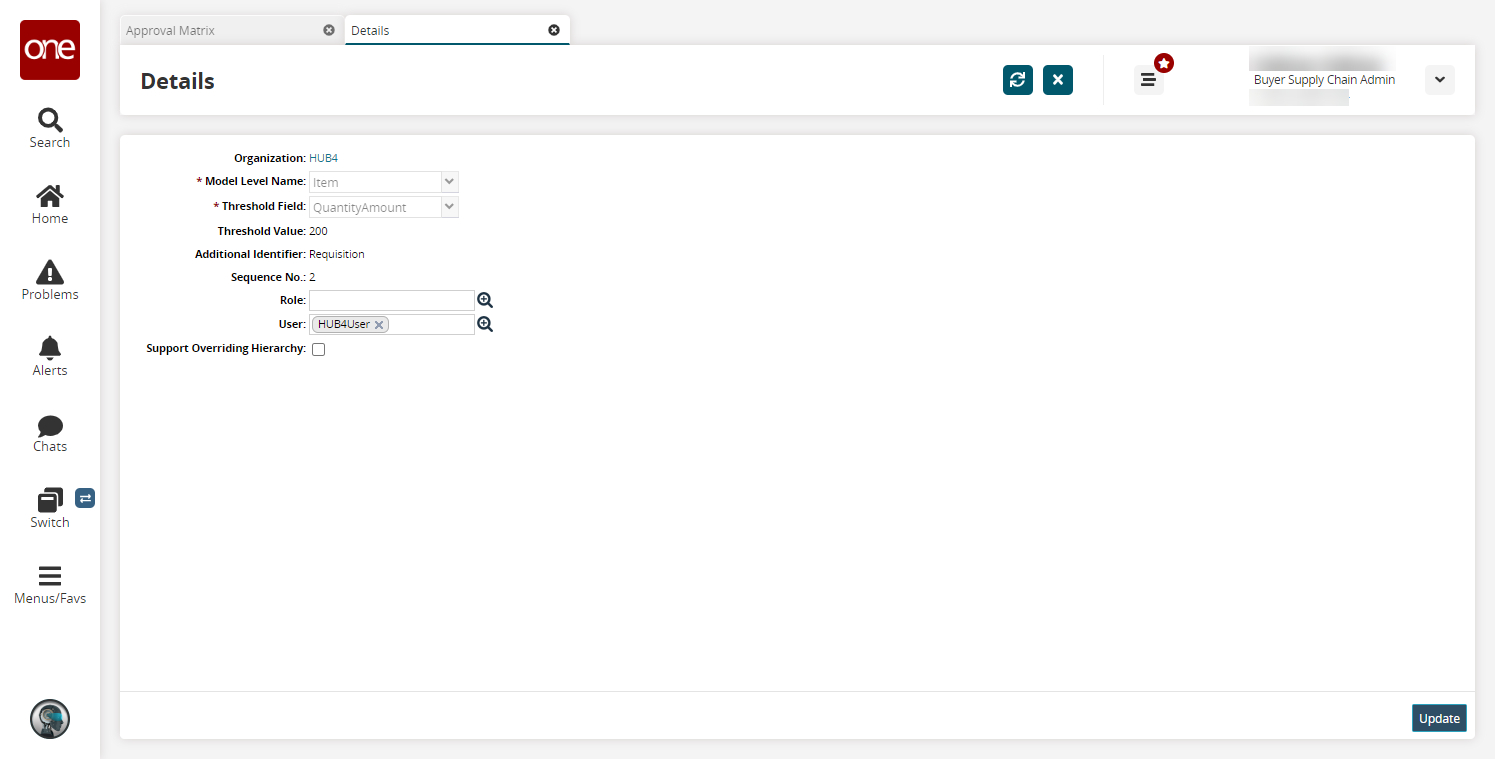Open the Problems panel

(50, 280)
